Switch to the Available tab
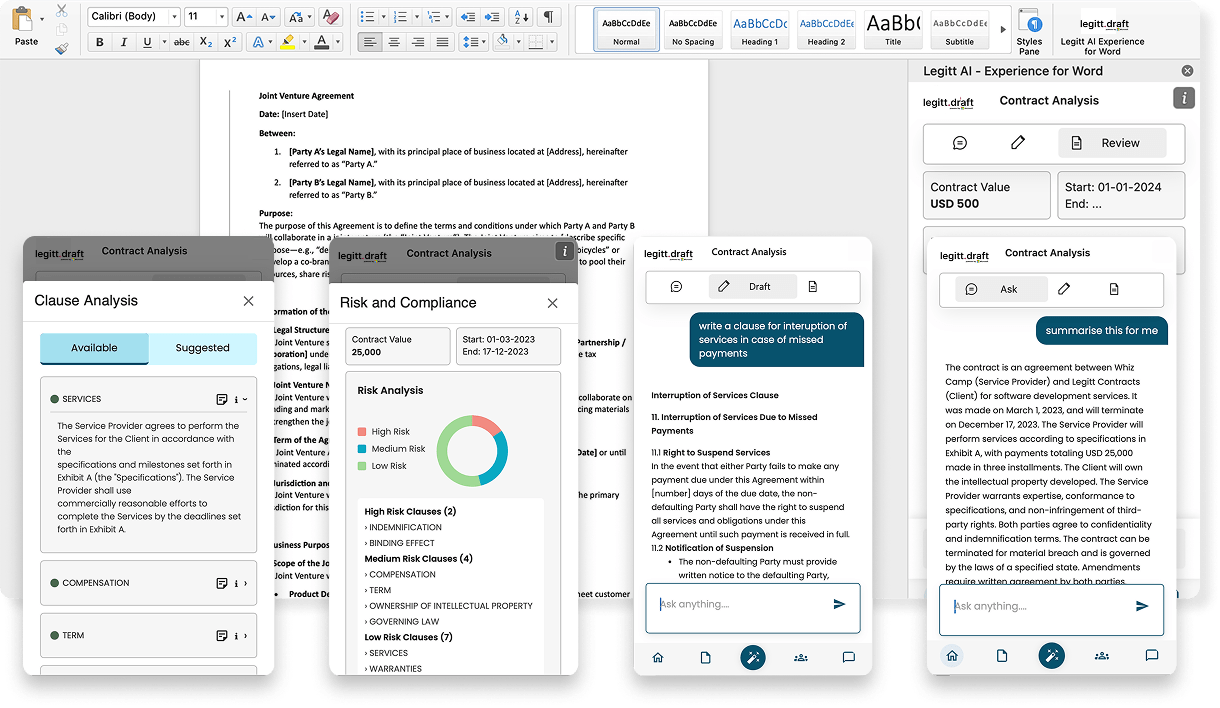This screenshot has width=1220, height=708. tap(94, 348)
